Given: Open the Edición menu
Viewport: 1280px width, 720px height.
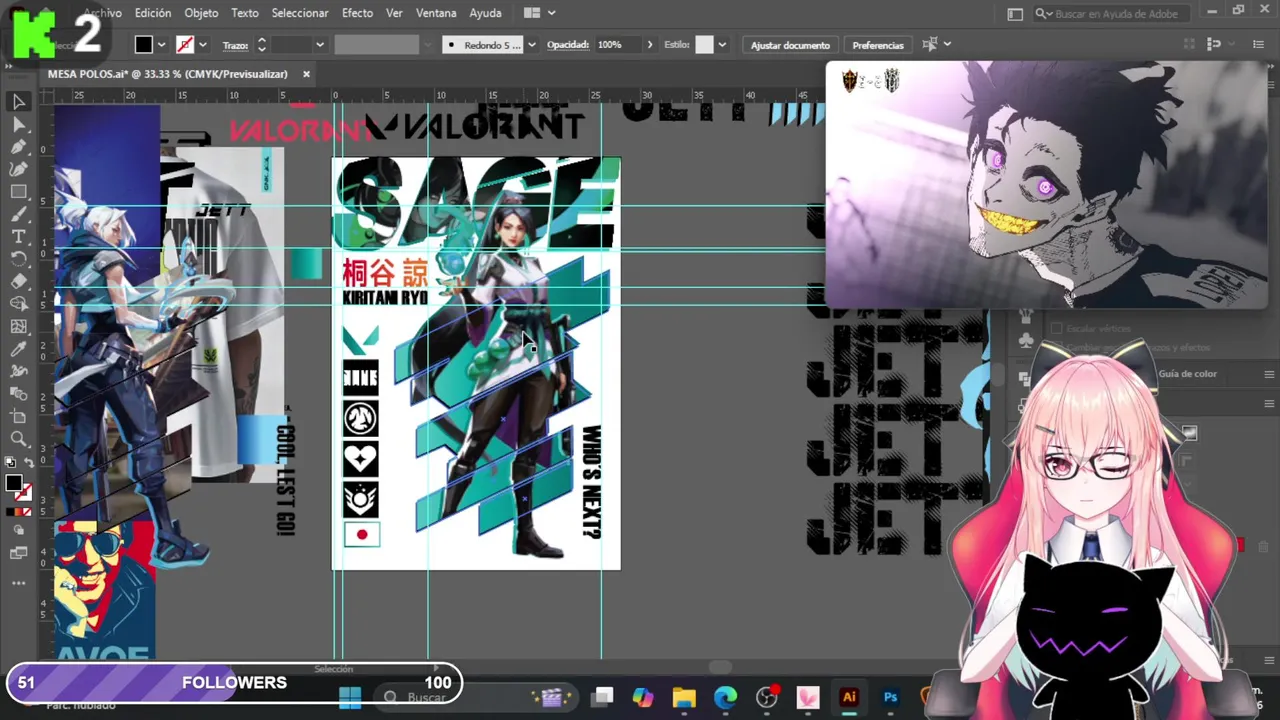Looking at the screenshot, I should pos(153,13).
